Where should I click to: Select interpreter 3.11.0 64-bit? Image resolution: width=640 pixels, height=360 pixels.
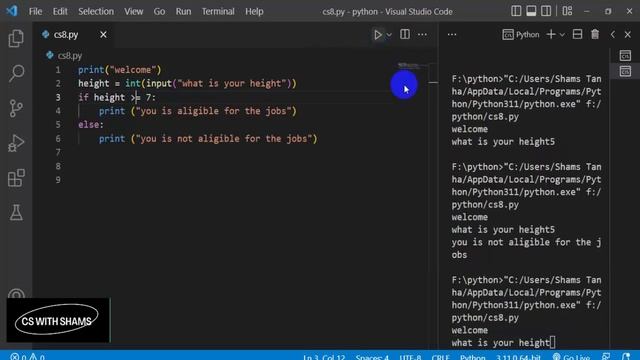click(x=518, y=357)
